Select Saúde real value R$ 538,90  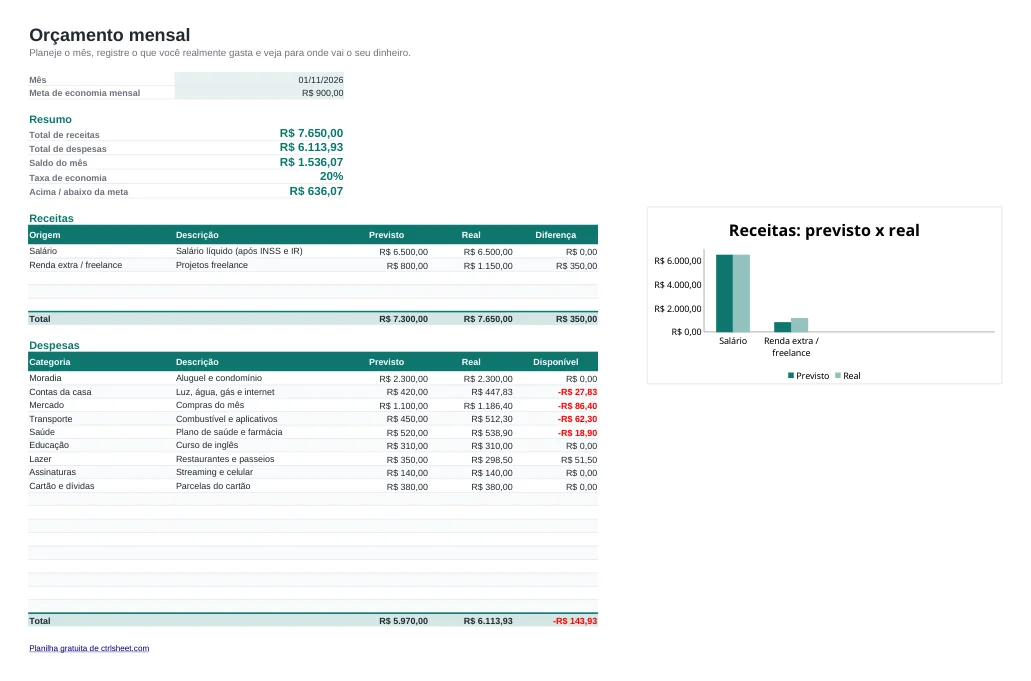492,433
